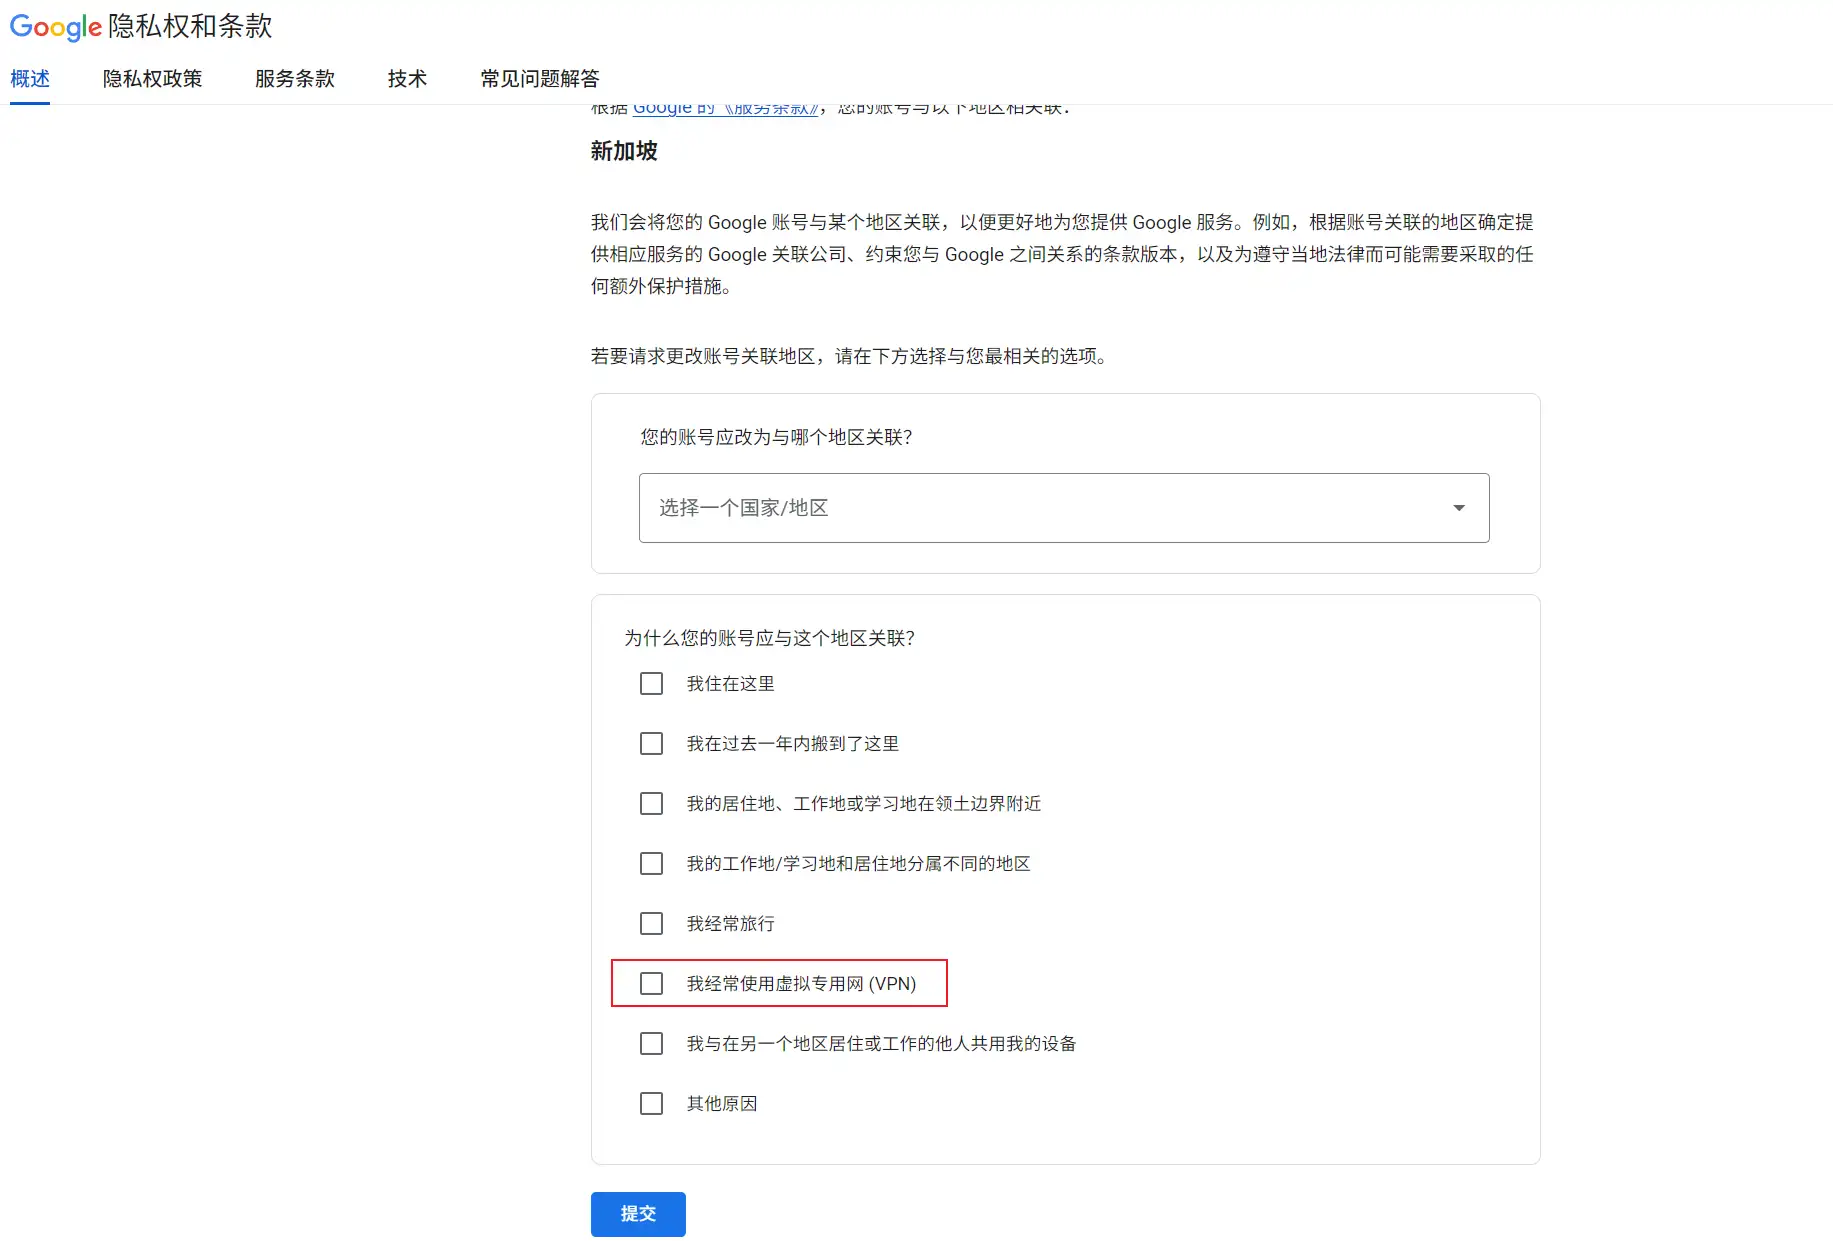
Task: Switch to the 概述 tab
Action: [x=30, y=79]
